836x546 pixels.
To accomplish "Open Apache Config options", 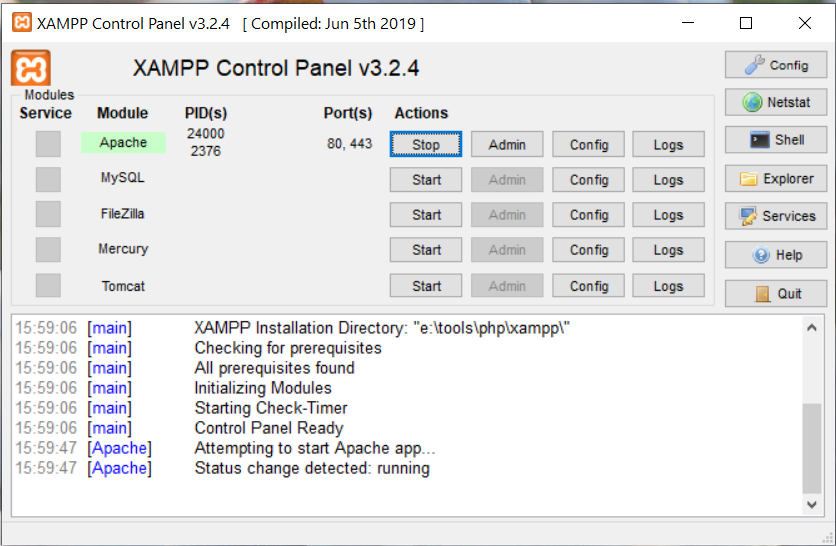I will click(589, 144).
